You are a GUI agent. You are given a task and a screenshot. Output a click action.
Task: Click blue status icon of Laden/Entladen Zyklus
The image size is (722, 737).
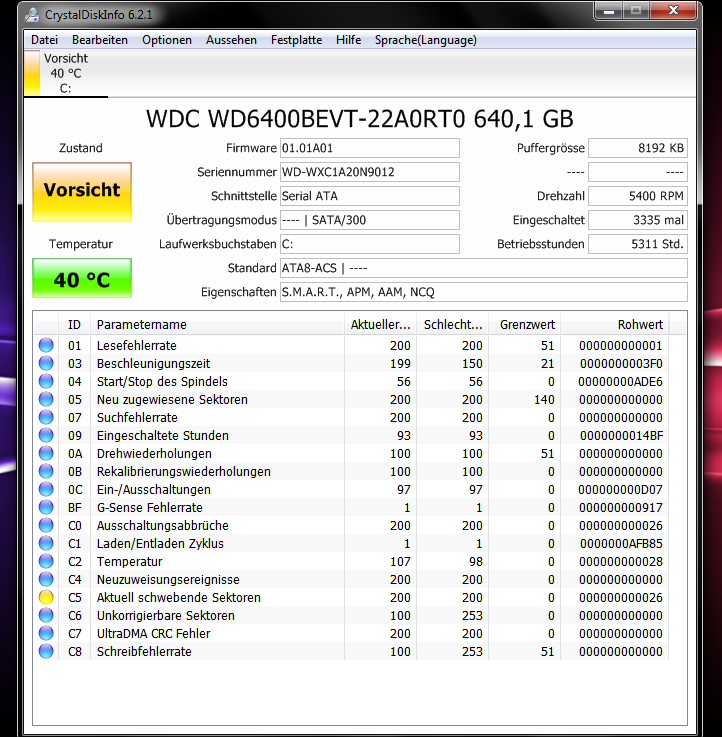click(46, 543)
